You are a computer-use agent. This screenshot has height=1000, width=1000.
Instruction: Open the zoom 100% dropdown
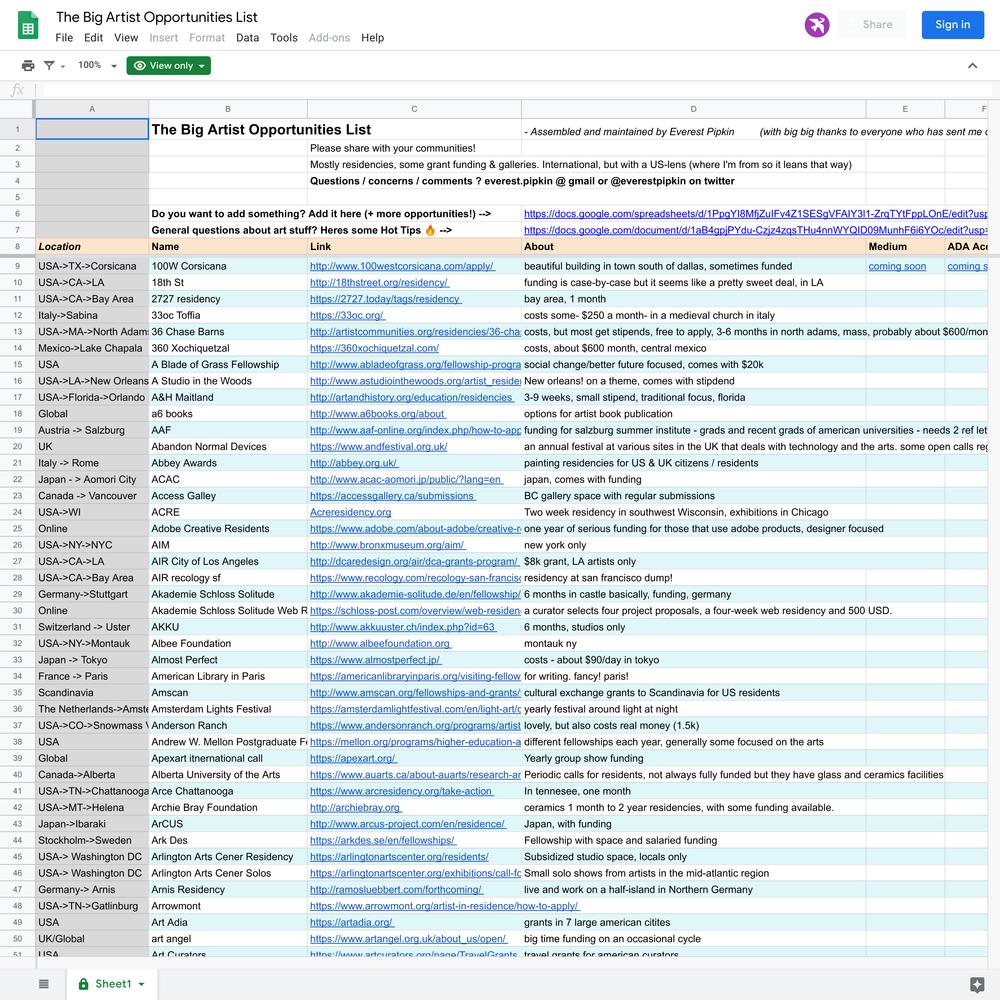[x=98, y=65]
